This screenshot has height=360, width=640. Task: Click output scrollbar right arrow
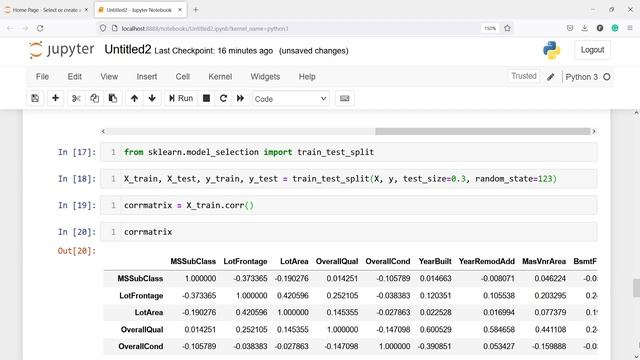594,131
